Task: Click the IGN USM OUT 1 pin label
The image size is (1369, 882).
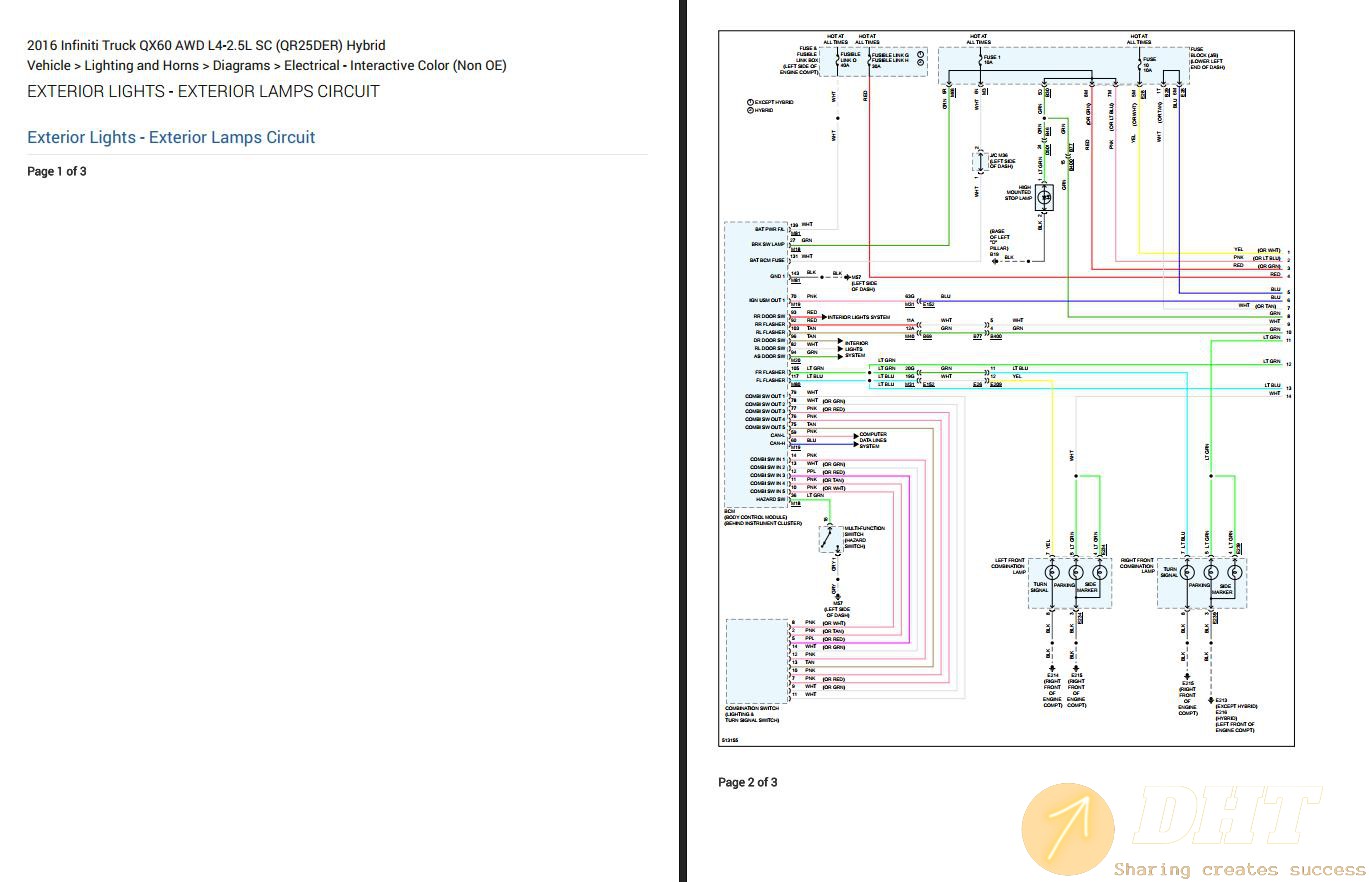Action: point(768,300)
